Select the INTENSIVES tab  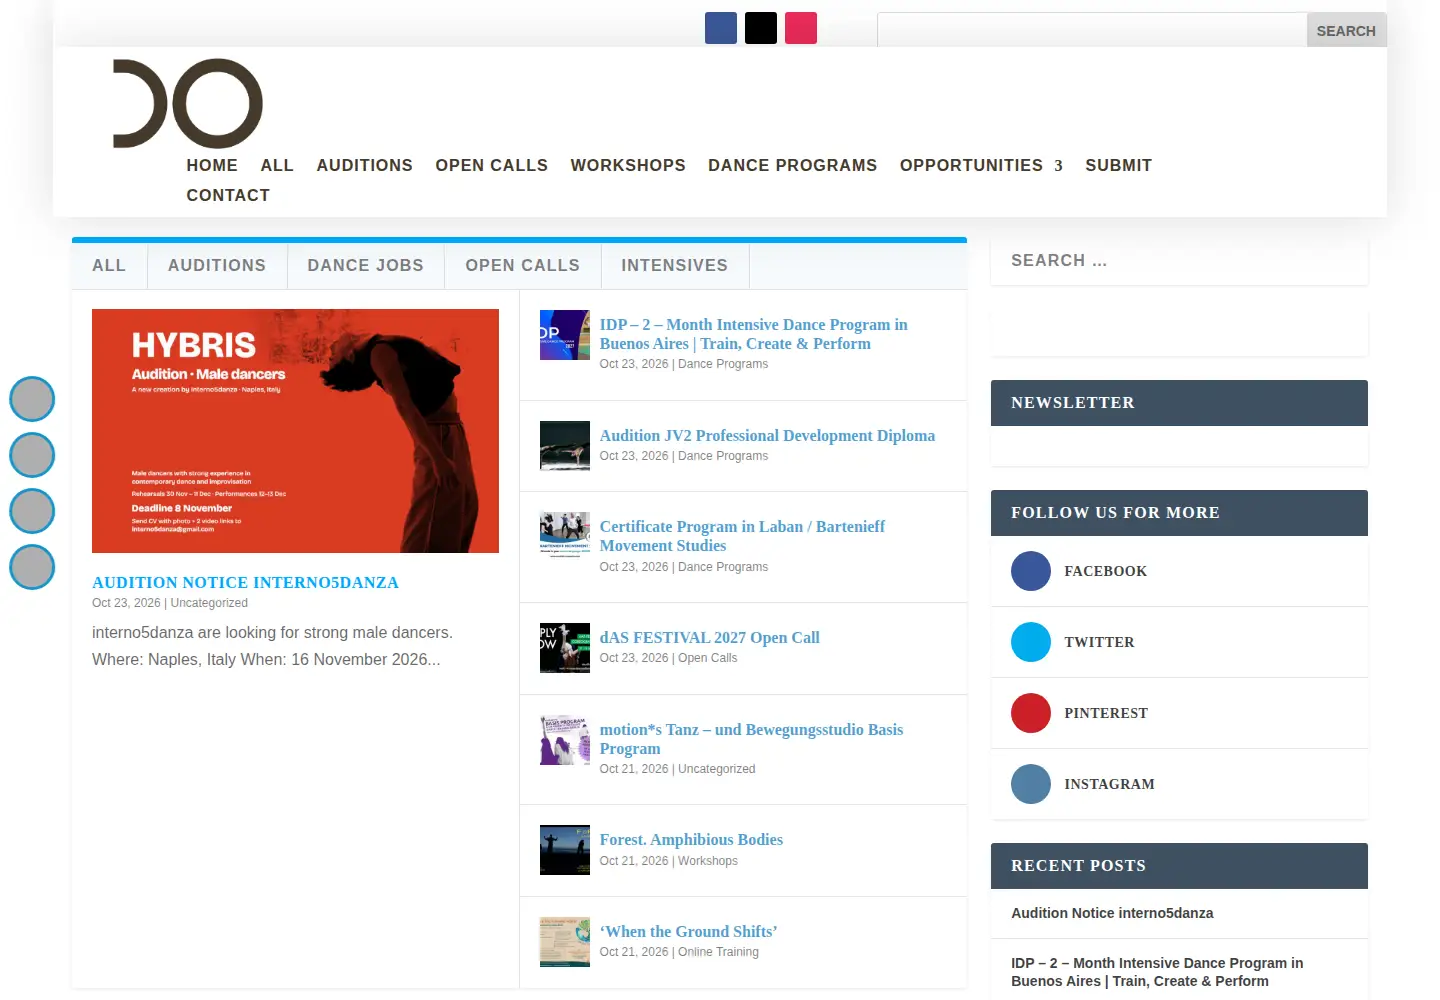(675, 266)
